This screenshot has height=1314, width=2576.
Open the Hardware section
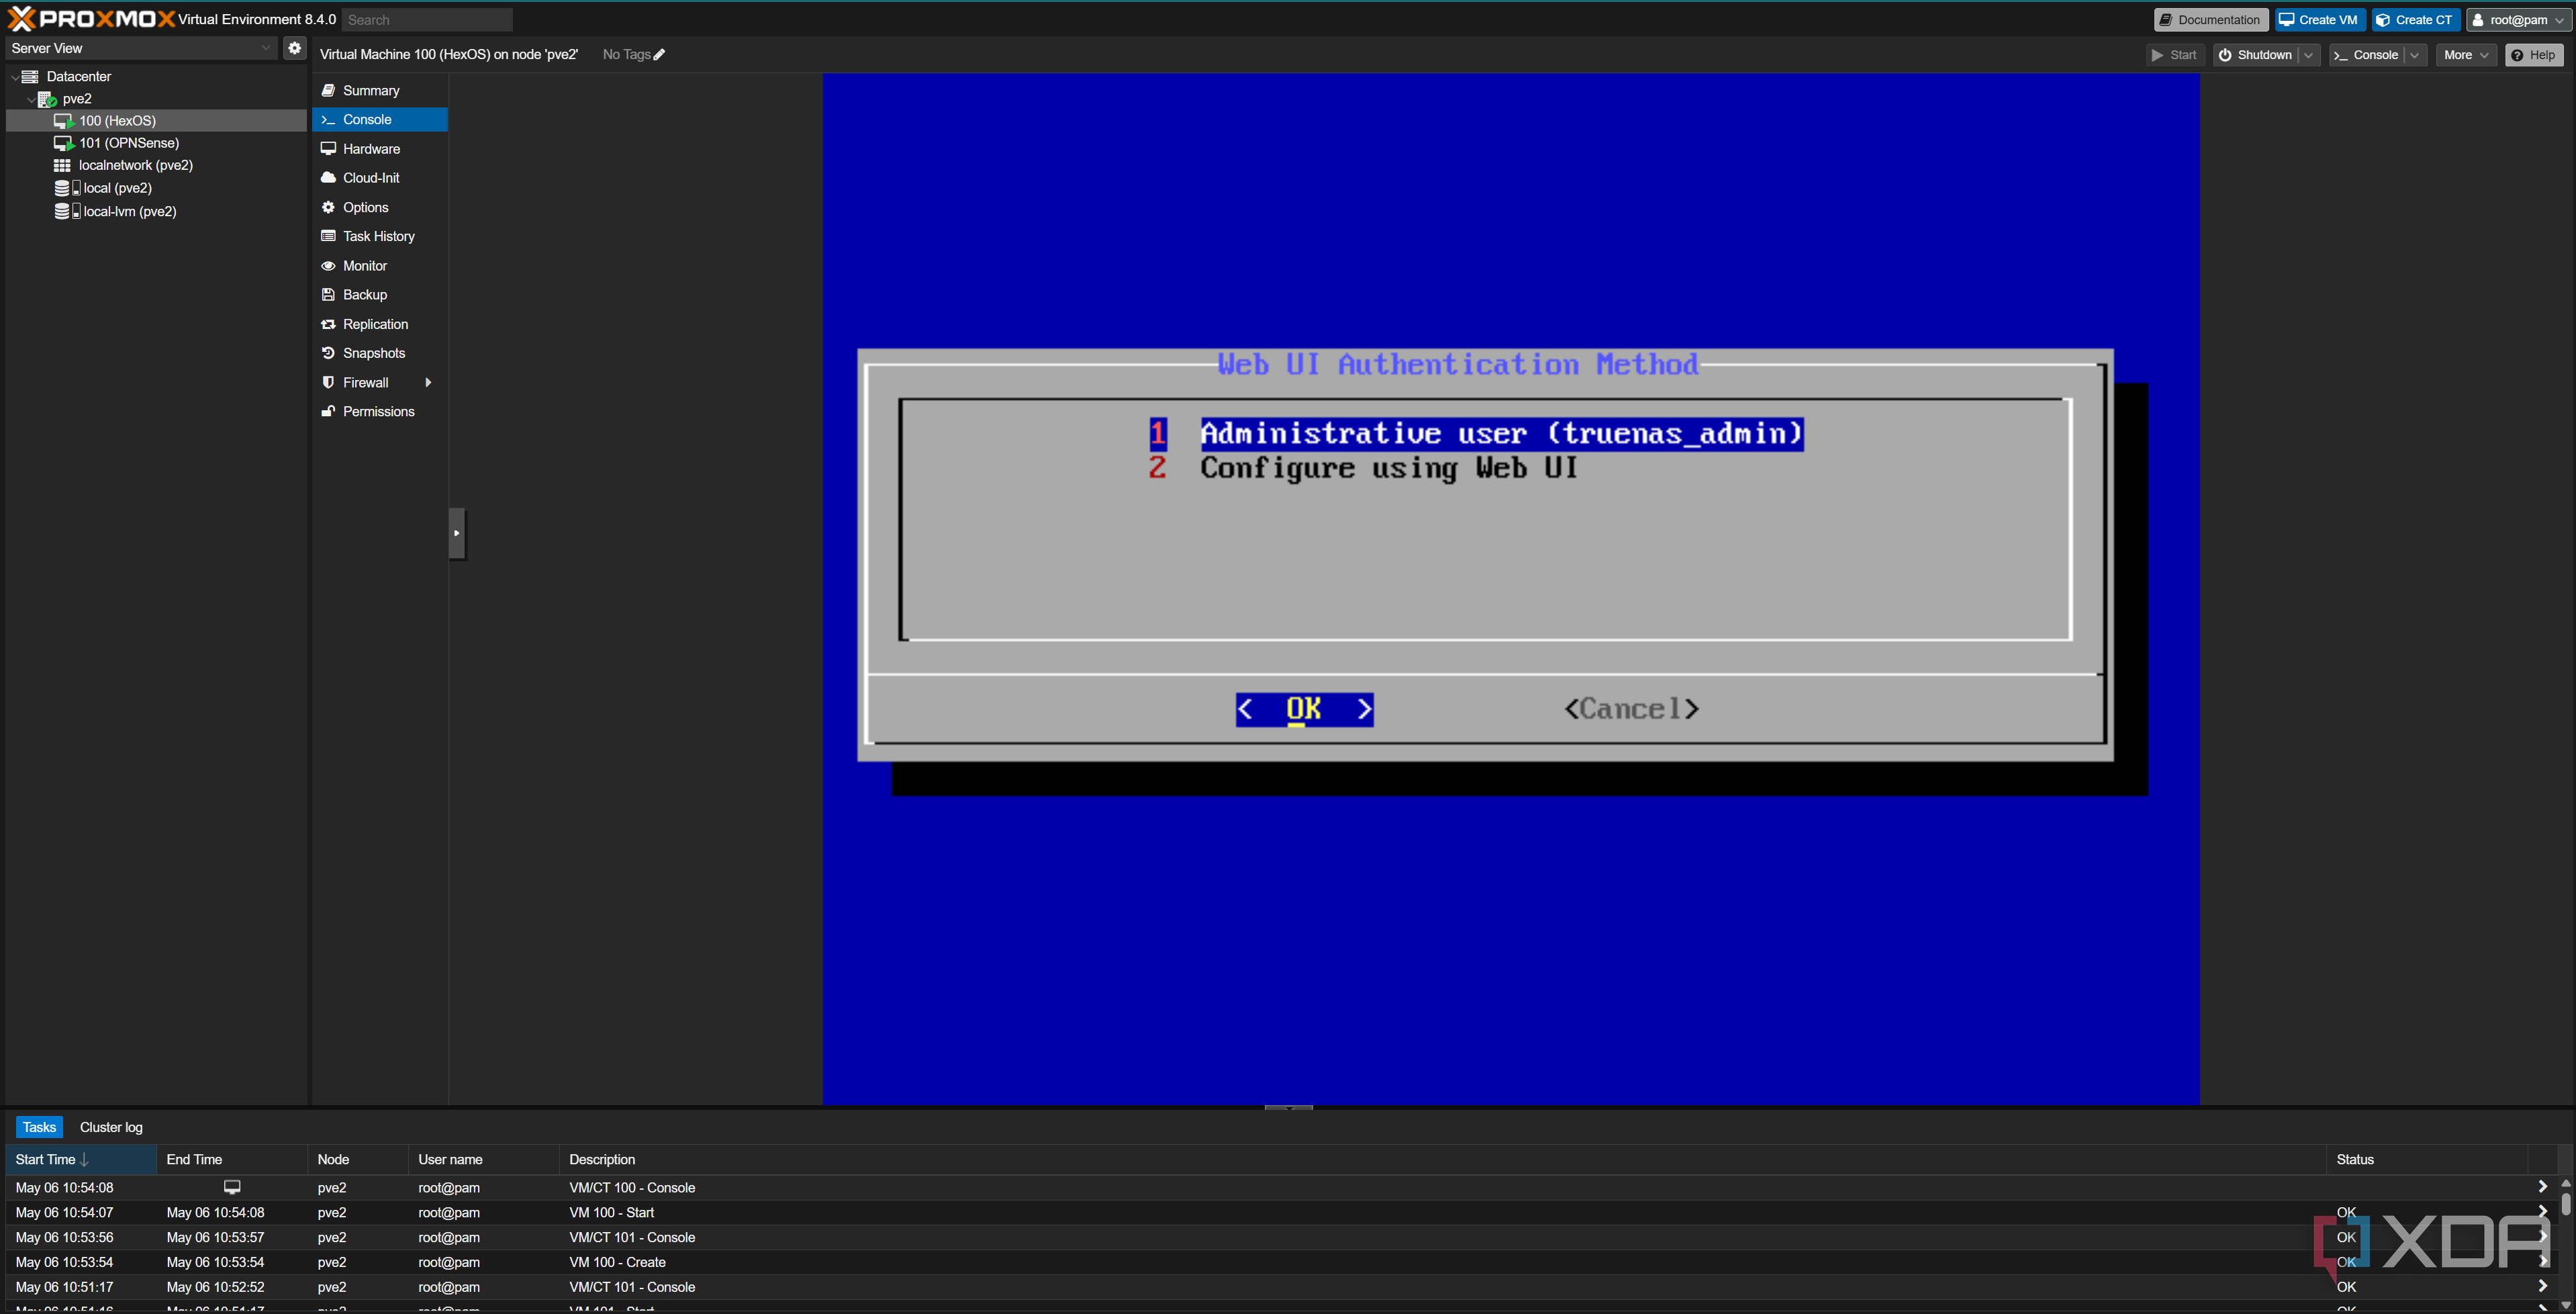pyautogui.click(x=380, y=149)
